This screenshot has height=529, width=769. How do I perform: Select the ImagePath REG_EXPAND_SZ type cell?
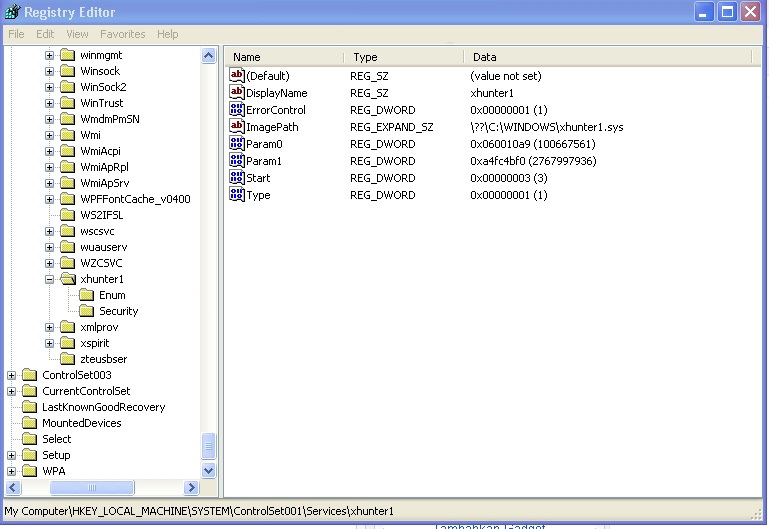(392, 127)
